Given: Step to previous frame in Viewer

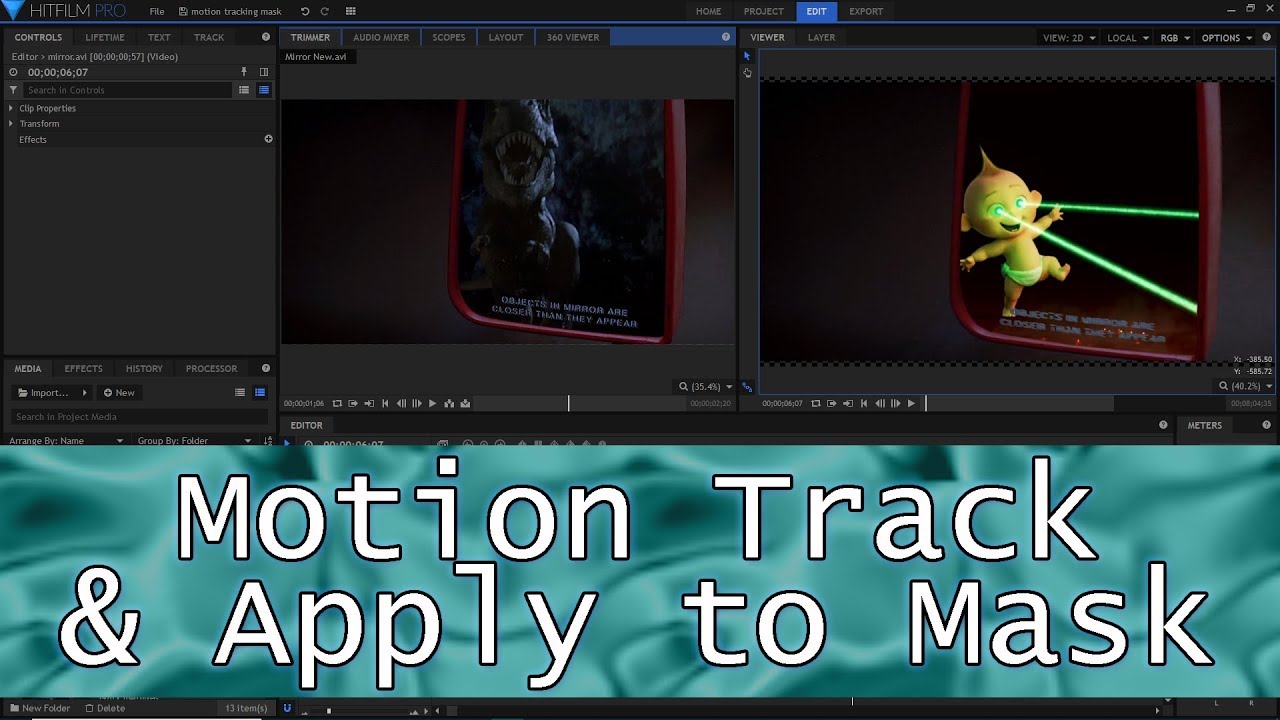Looking at the screenshot, I should [x=880, y=403].
